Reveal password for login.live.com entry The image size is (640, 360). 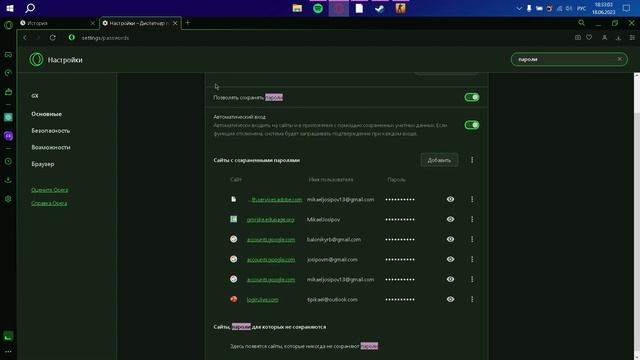450,299
